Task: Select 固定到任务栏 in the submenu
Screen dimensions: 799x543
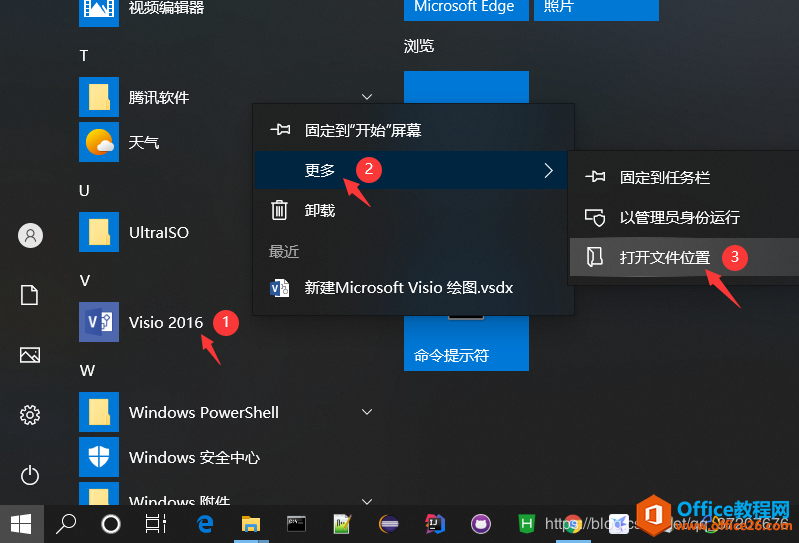Action: [684, 177]
